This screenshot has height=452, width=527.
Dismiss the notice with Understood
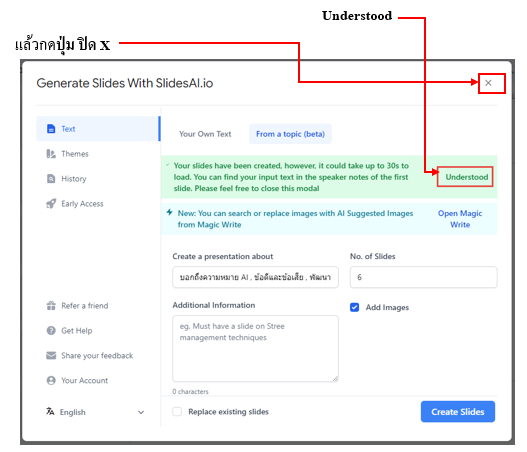[466, 177]
